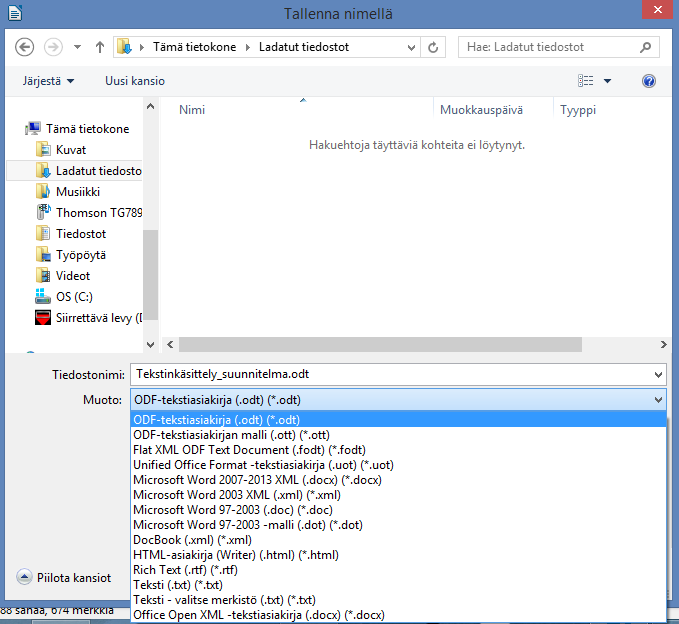The image size is (679, 624).
Task: Open the Kuvat folder in tree
Action: point(61,150)
